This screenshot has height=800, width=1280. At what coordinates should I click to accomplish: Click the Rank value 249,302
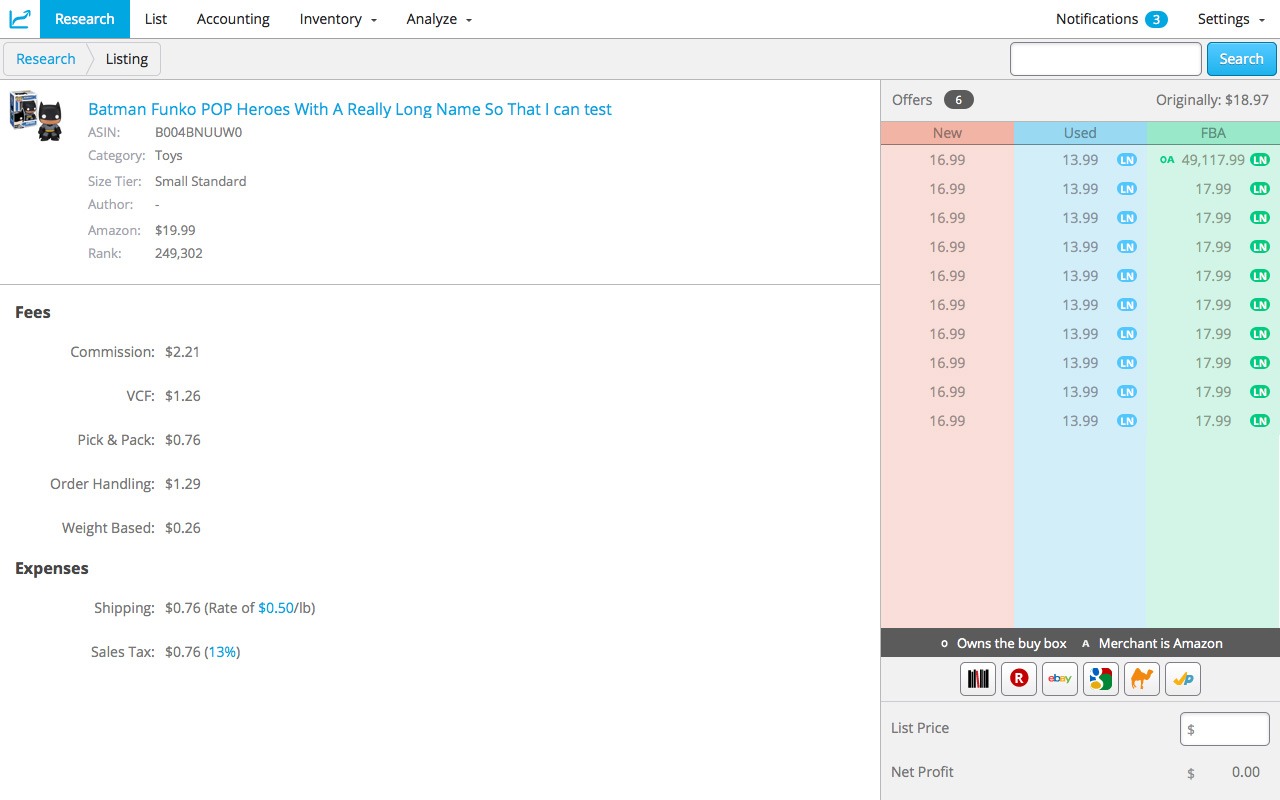point(178,254)
